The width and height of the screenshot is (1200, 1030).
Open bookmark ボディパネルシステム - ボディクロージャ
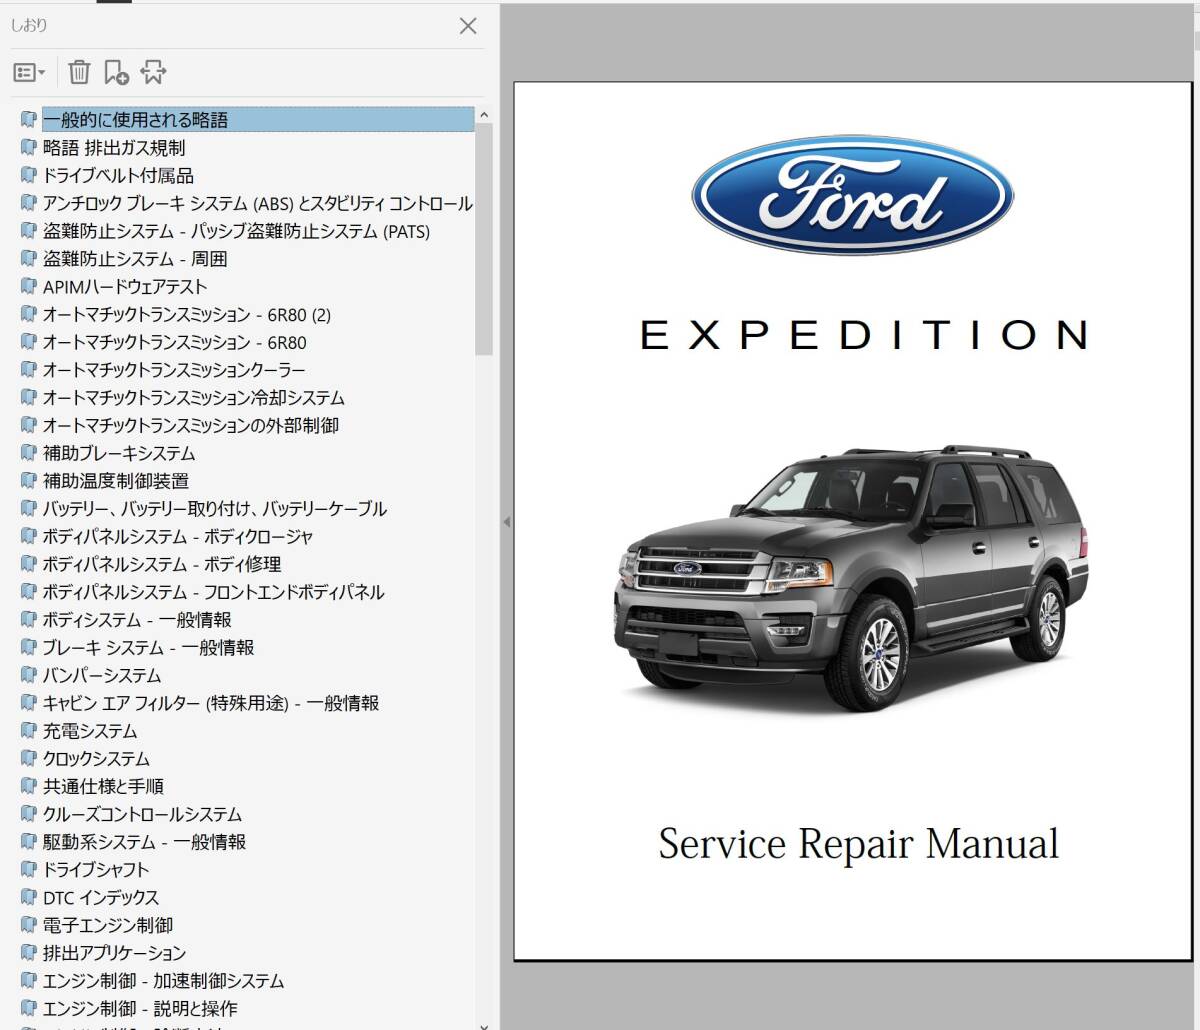coord(177,537)
